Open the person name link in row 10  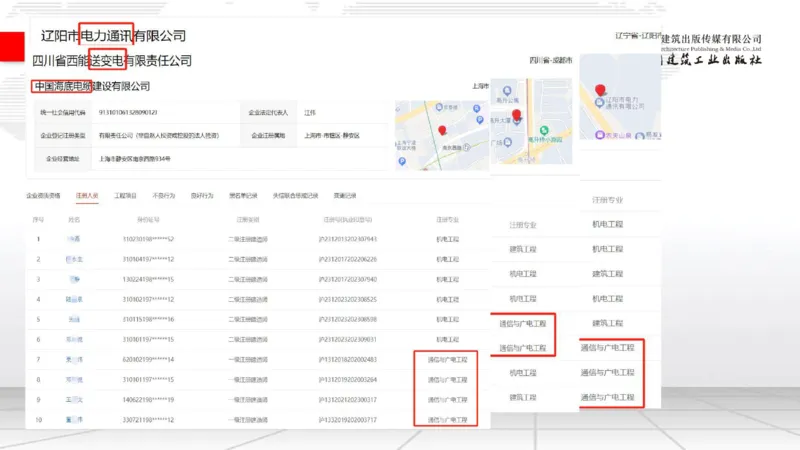tap(74, 420)
